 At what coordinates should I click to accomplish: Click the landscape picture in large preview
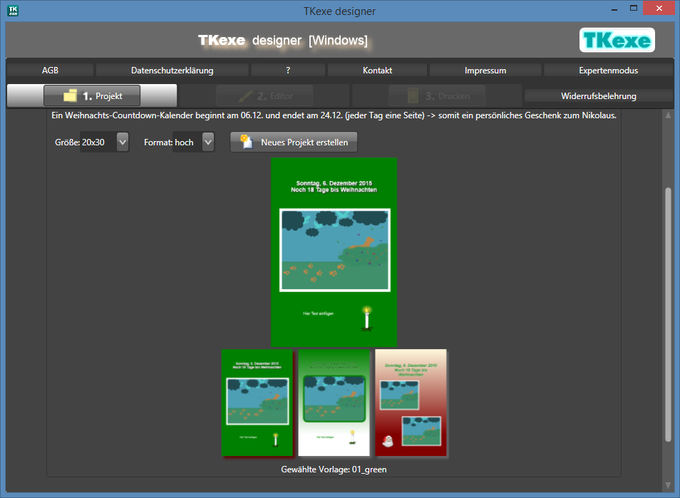pyautogui.click(x=335, y=250)
